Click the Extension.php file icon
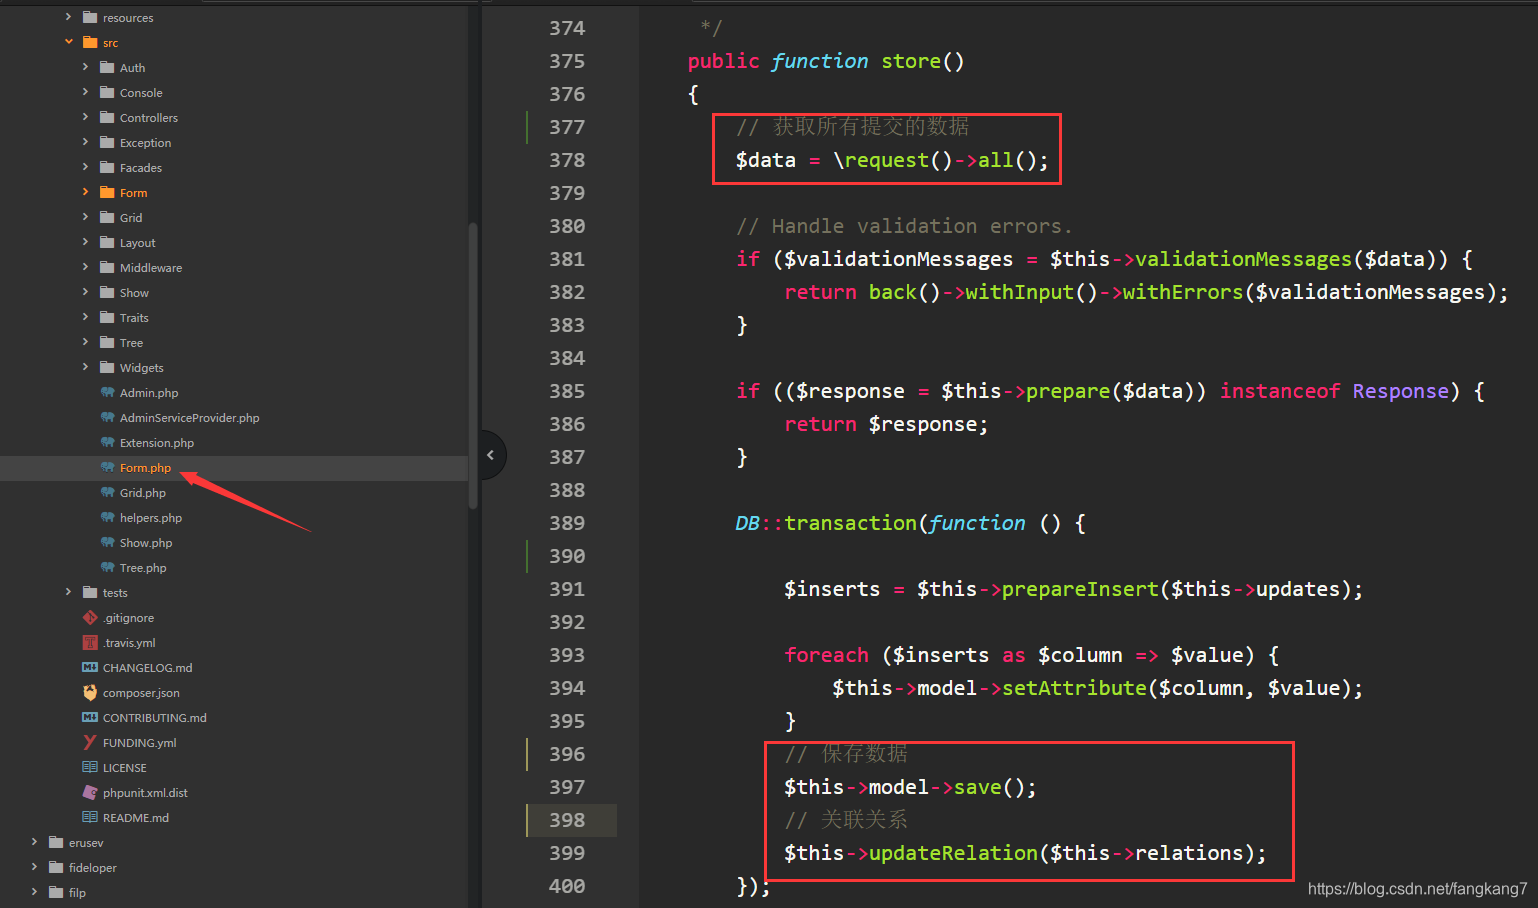Image resolution: width=1538 pixels, height=908 pixels. click(x=107, y=442)
